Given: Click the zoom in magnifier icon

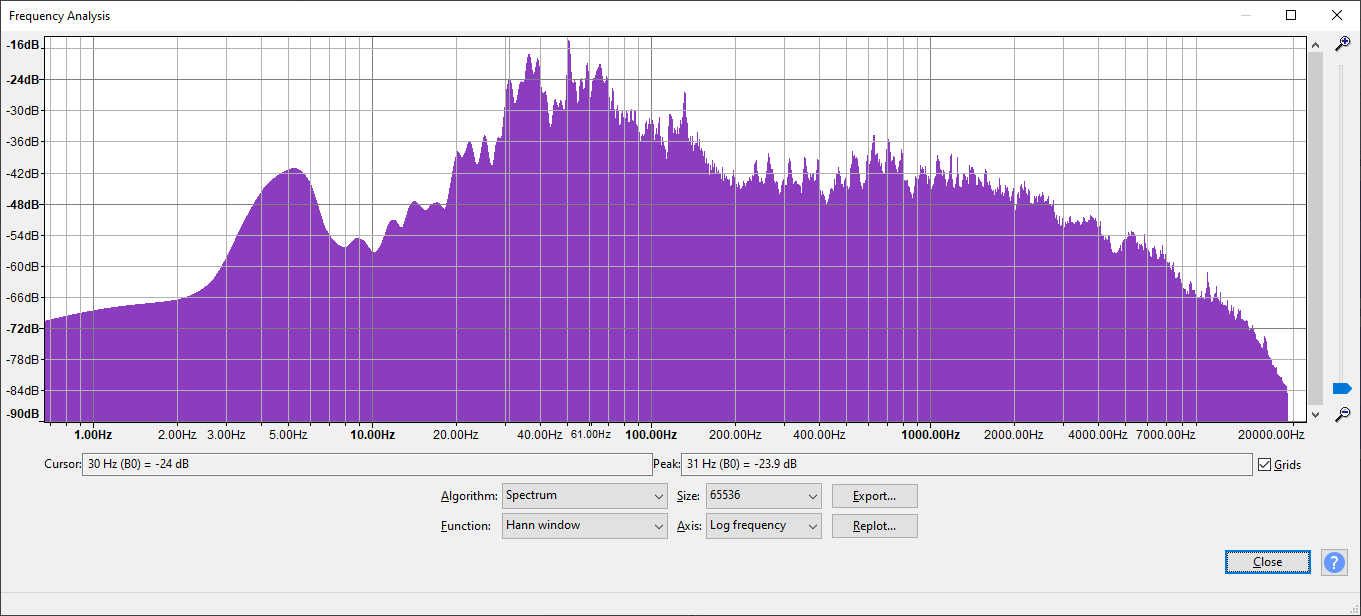Looking at the screenshot, I should (1343, 44).
